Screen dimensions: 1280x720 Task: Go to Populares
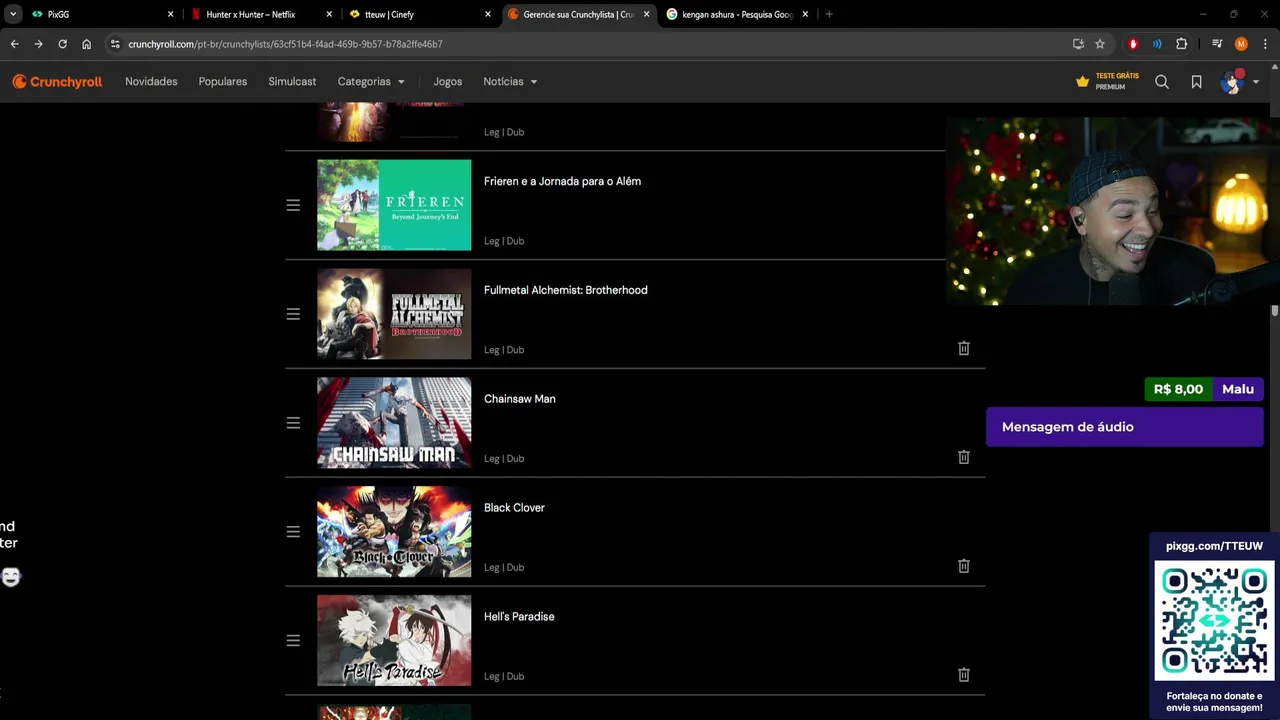[x=223, y=82]
